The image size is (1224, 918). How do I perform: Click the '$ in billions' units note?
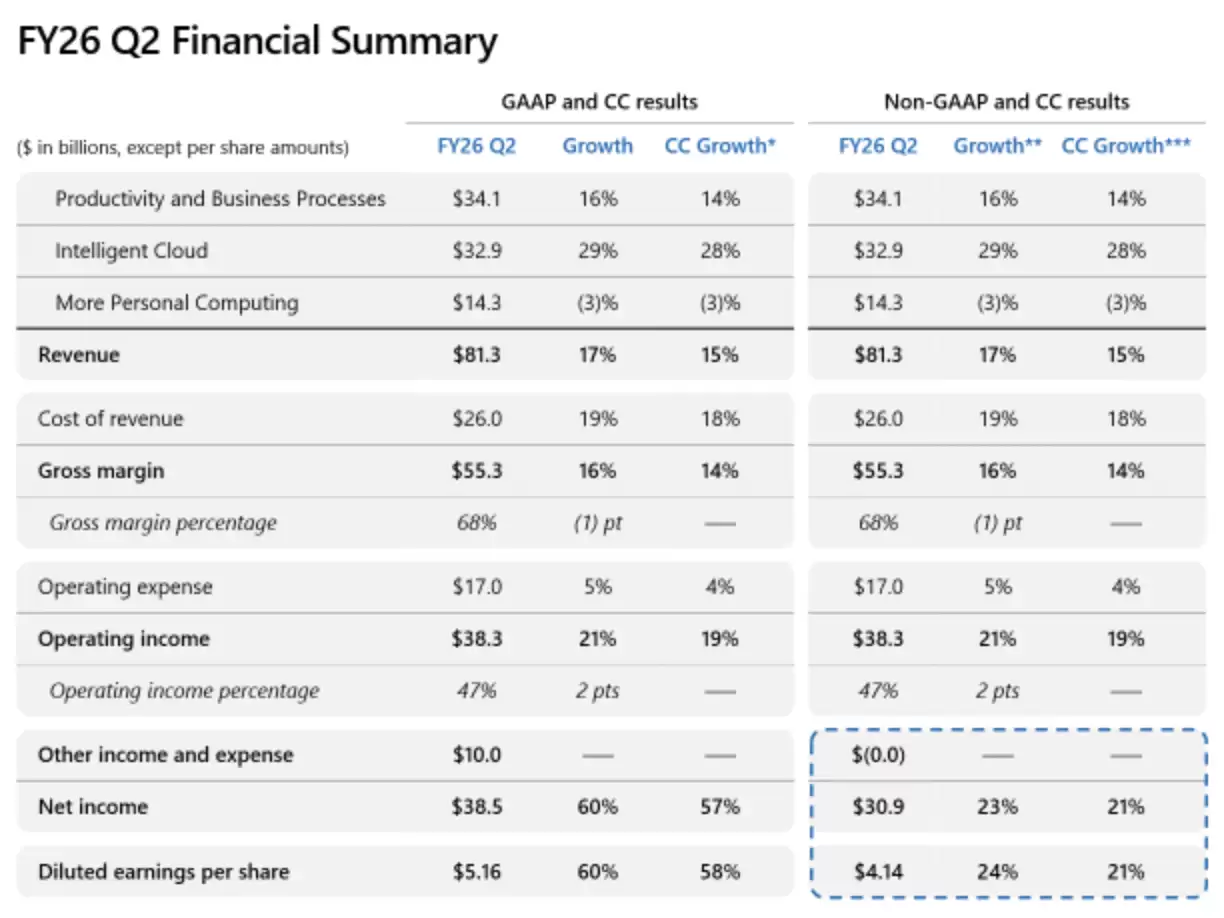tap(183, 148)
